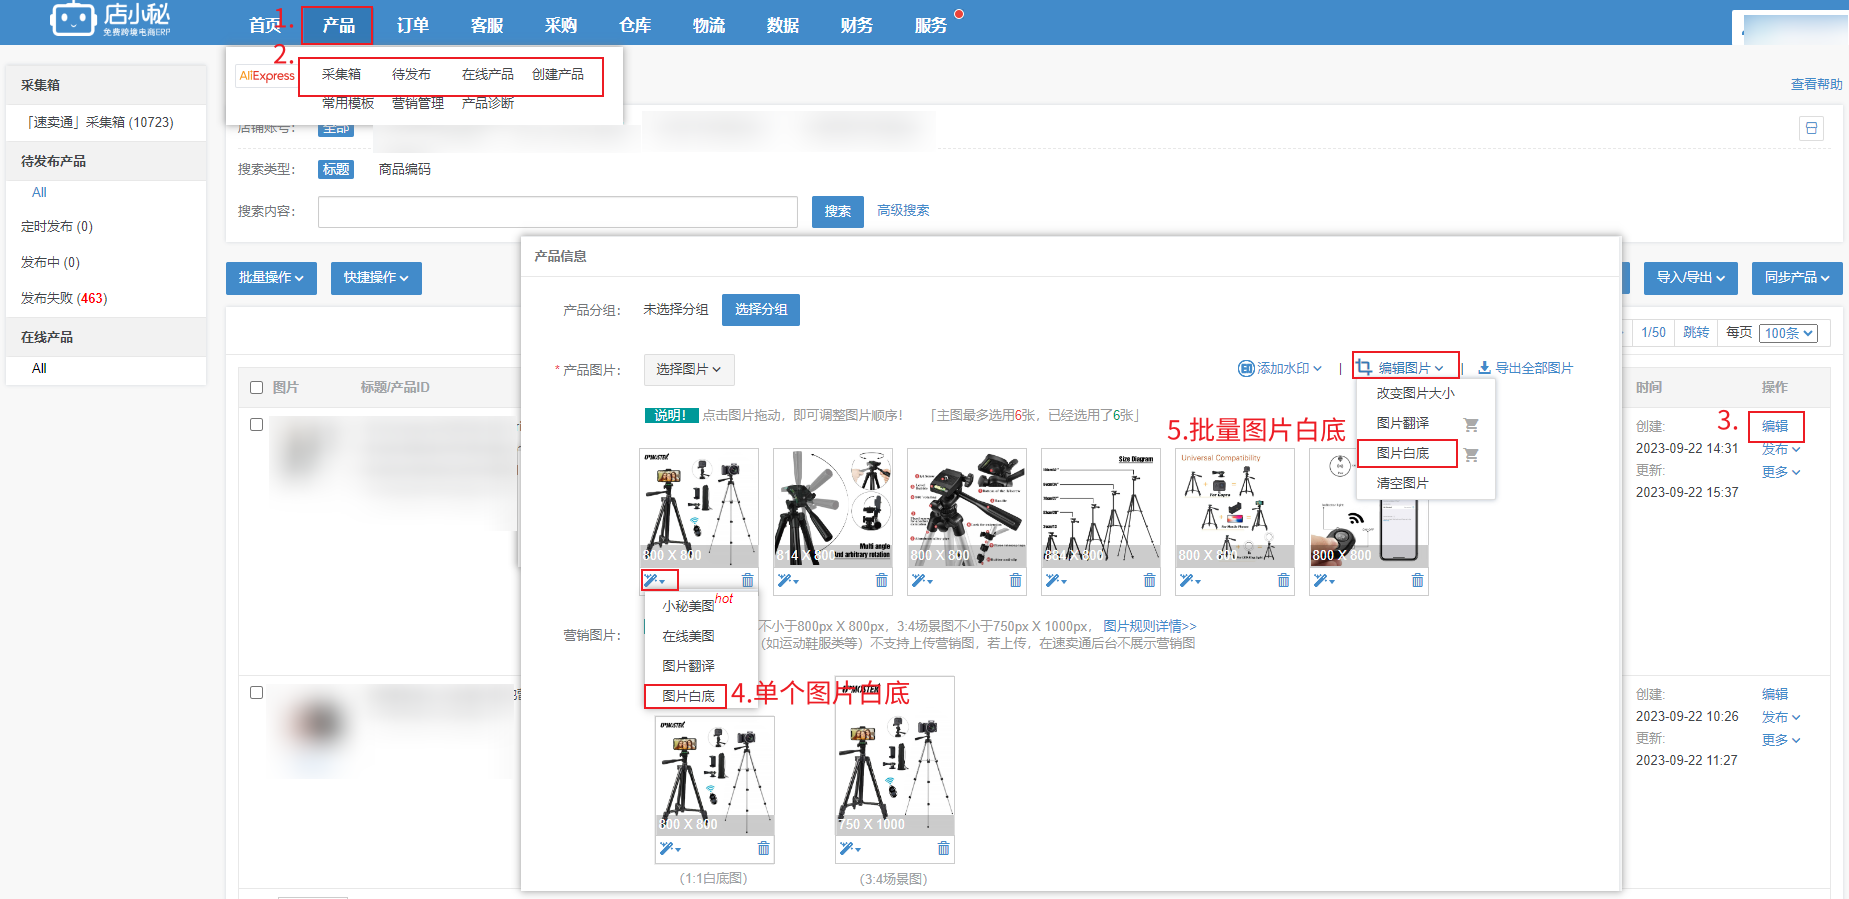The height and width of the screenshot is (899, 1849).
Task: Open wand menu on 3:4场景图 marketing image
Action: [850, 848]
